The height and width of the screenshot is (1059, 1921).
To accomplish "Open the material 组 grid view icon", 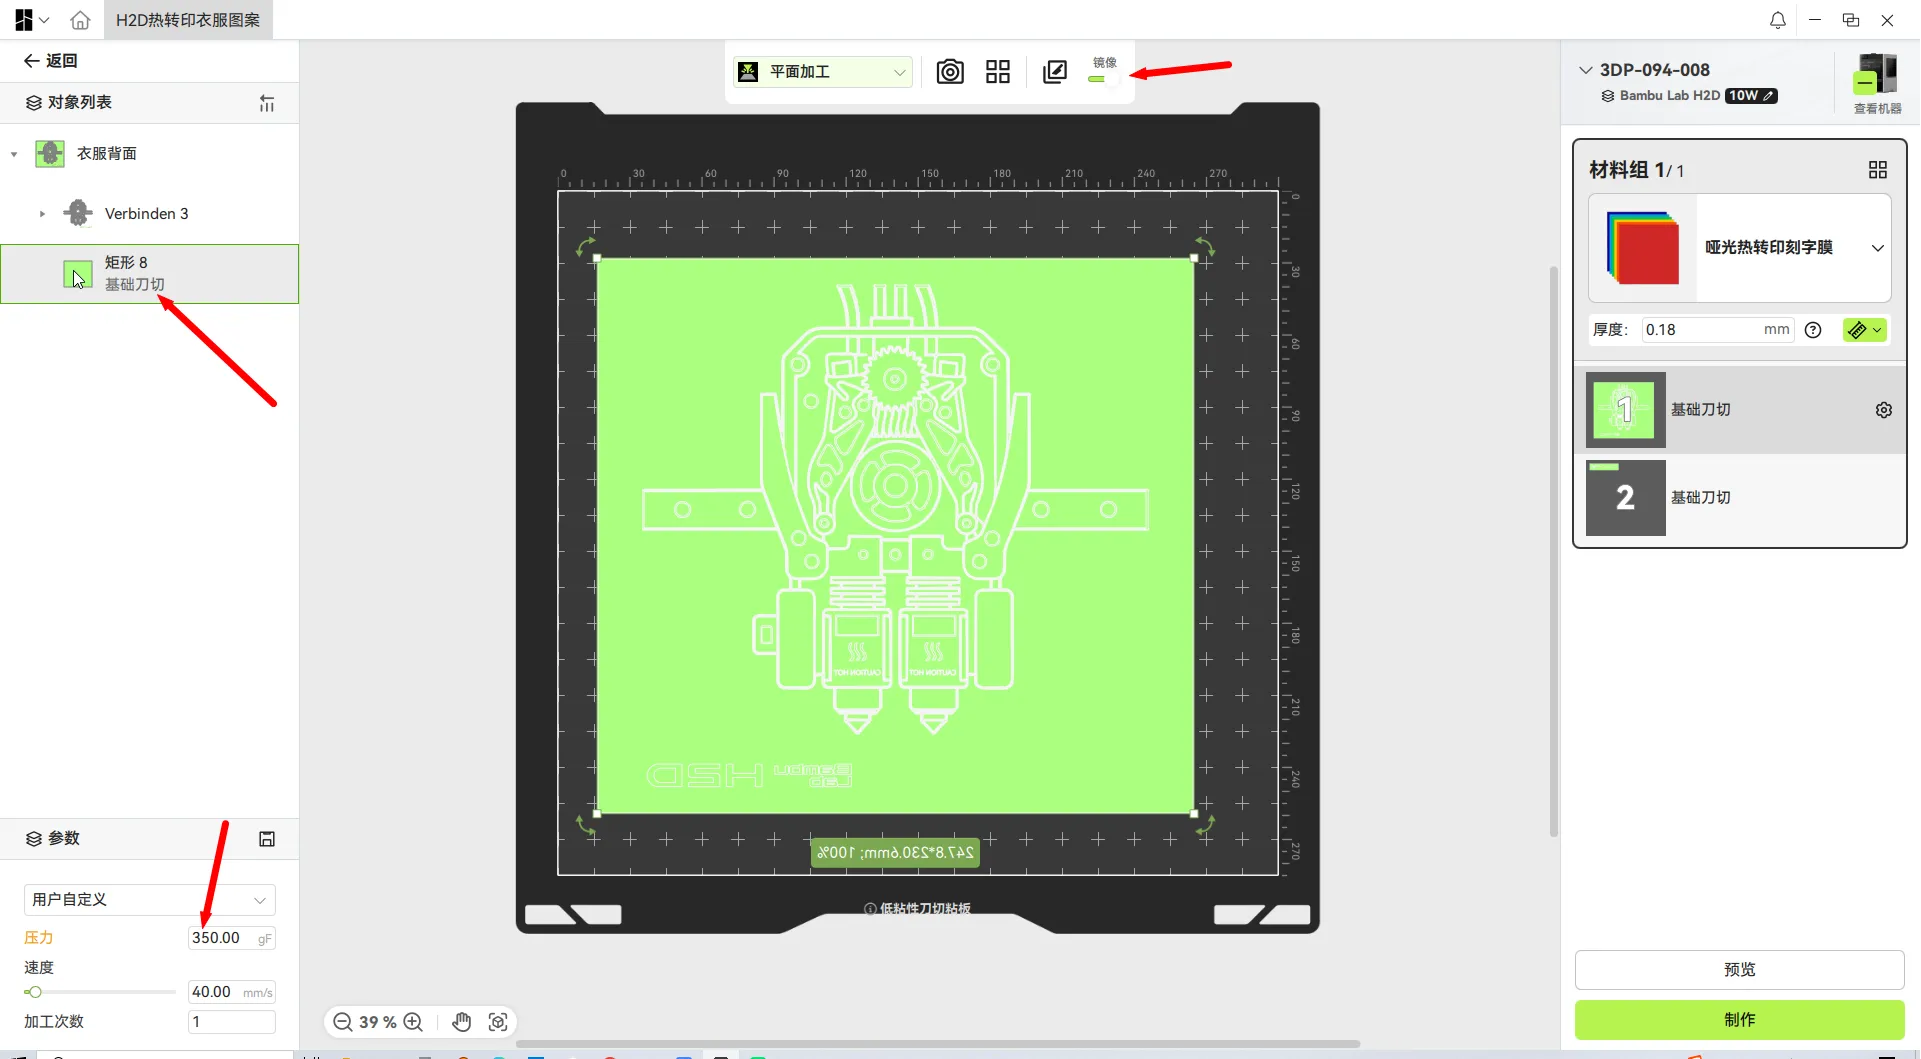I will [1877, 169].
